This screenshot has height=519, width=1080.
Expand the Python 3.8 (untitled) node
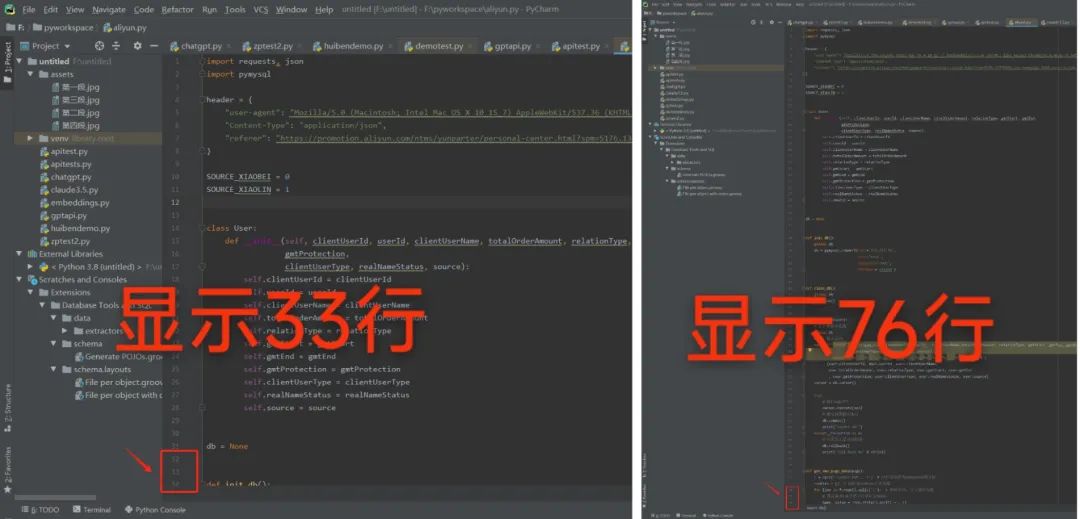(30, 267)
